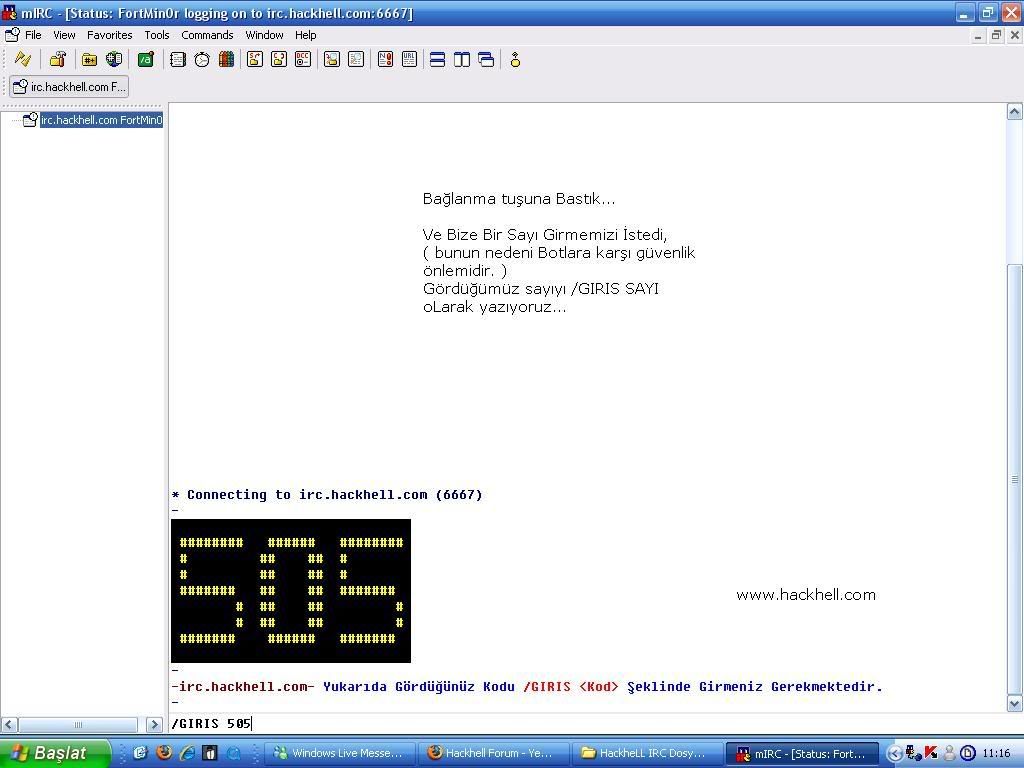The width and height of the screenshot is (1024, 768).
Task: Open the Help menu
Action: coord(306,35)
